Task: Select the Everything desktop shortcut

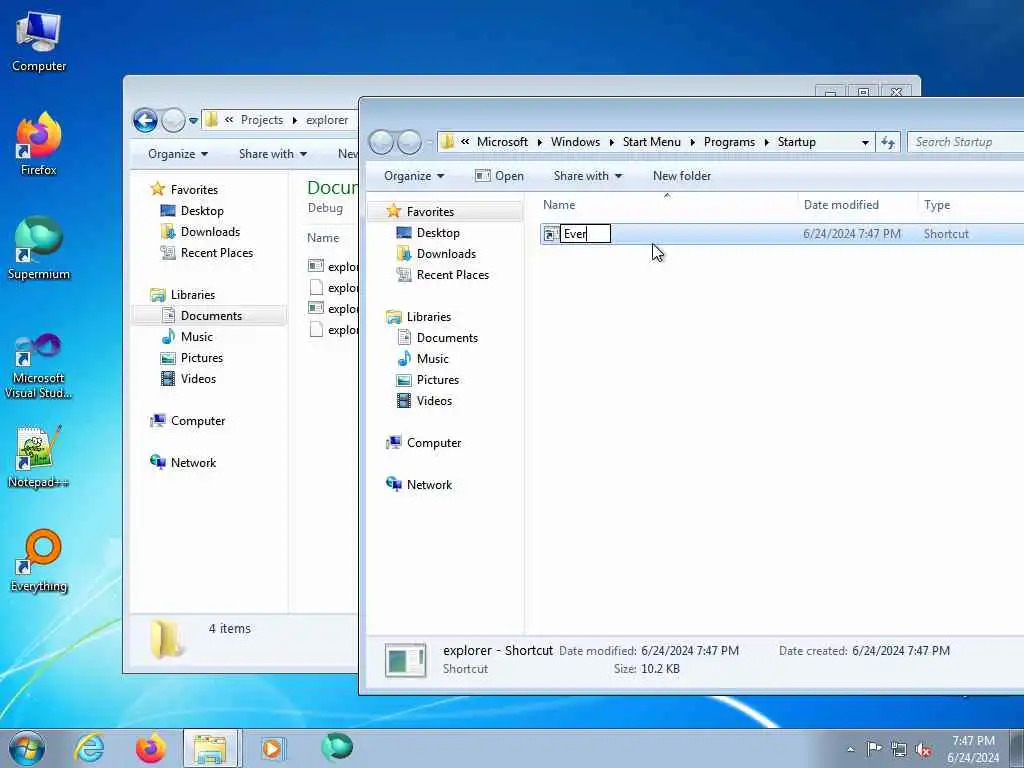Action: pos(39,560)
